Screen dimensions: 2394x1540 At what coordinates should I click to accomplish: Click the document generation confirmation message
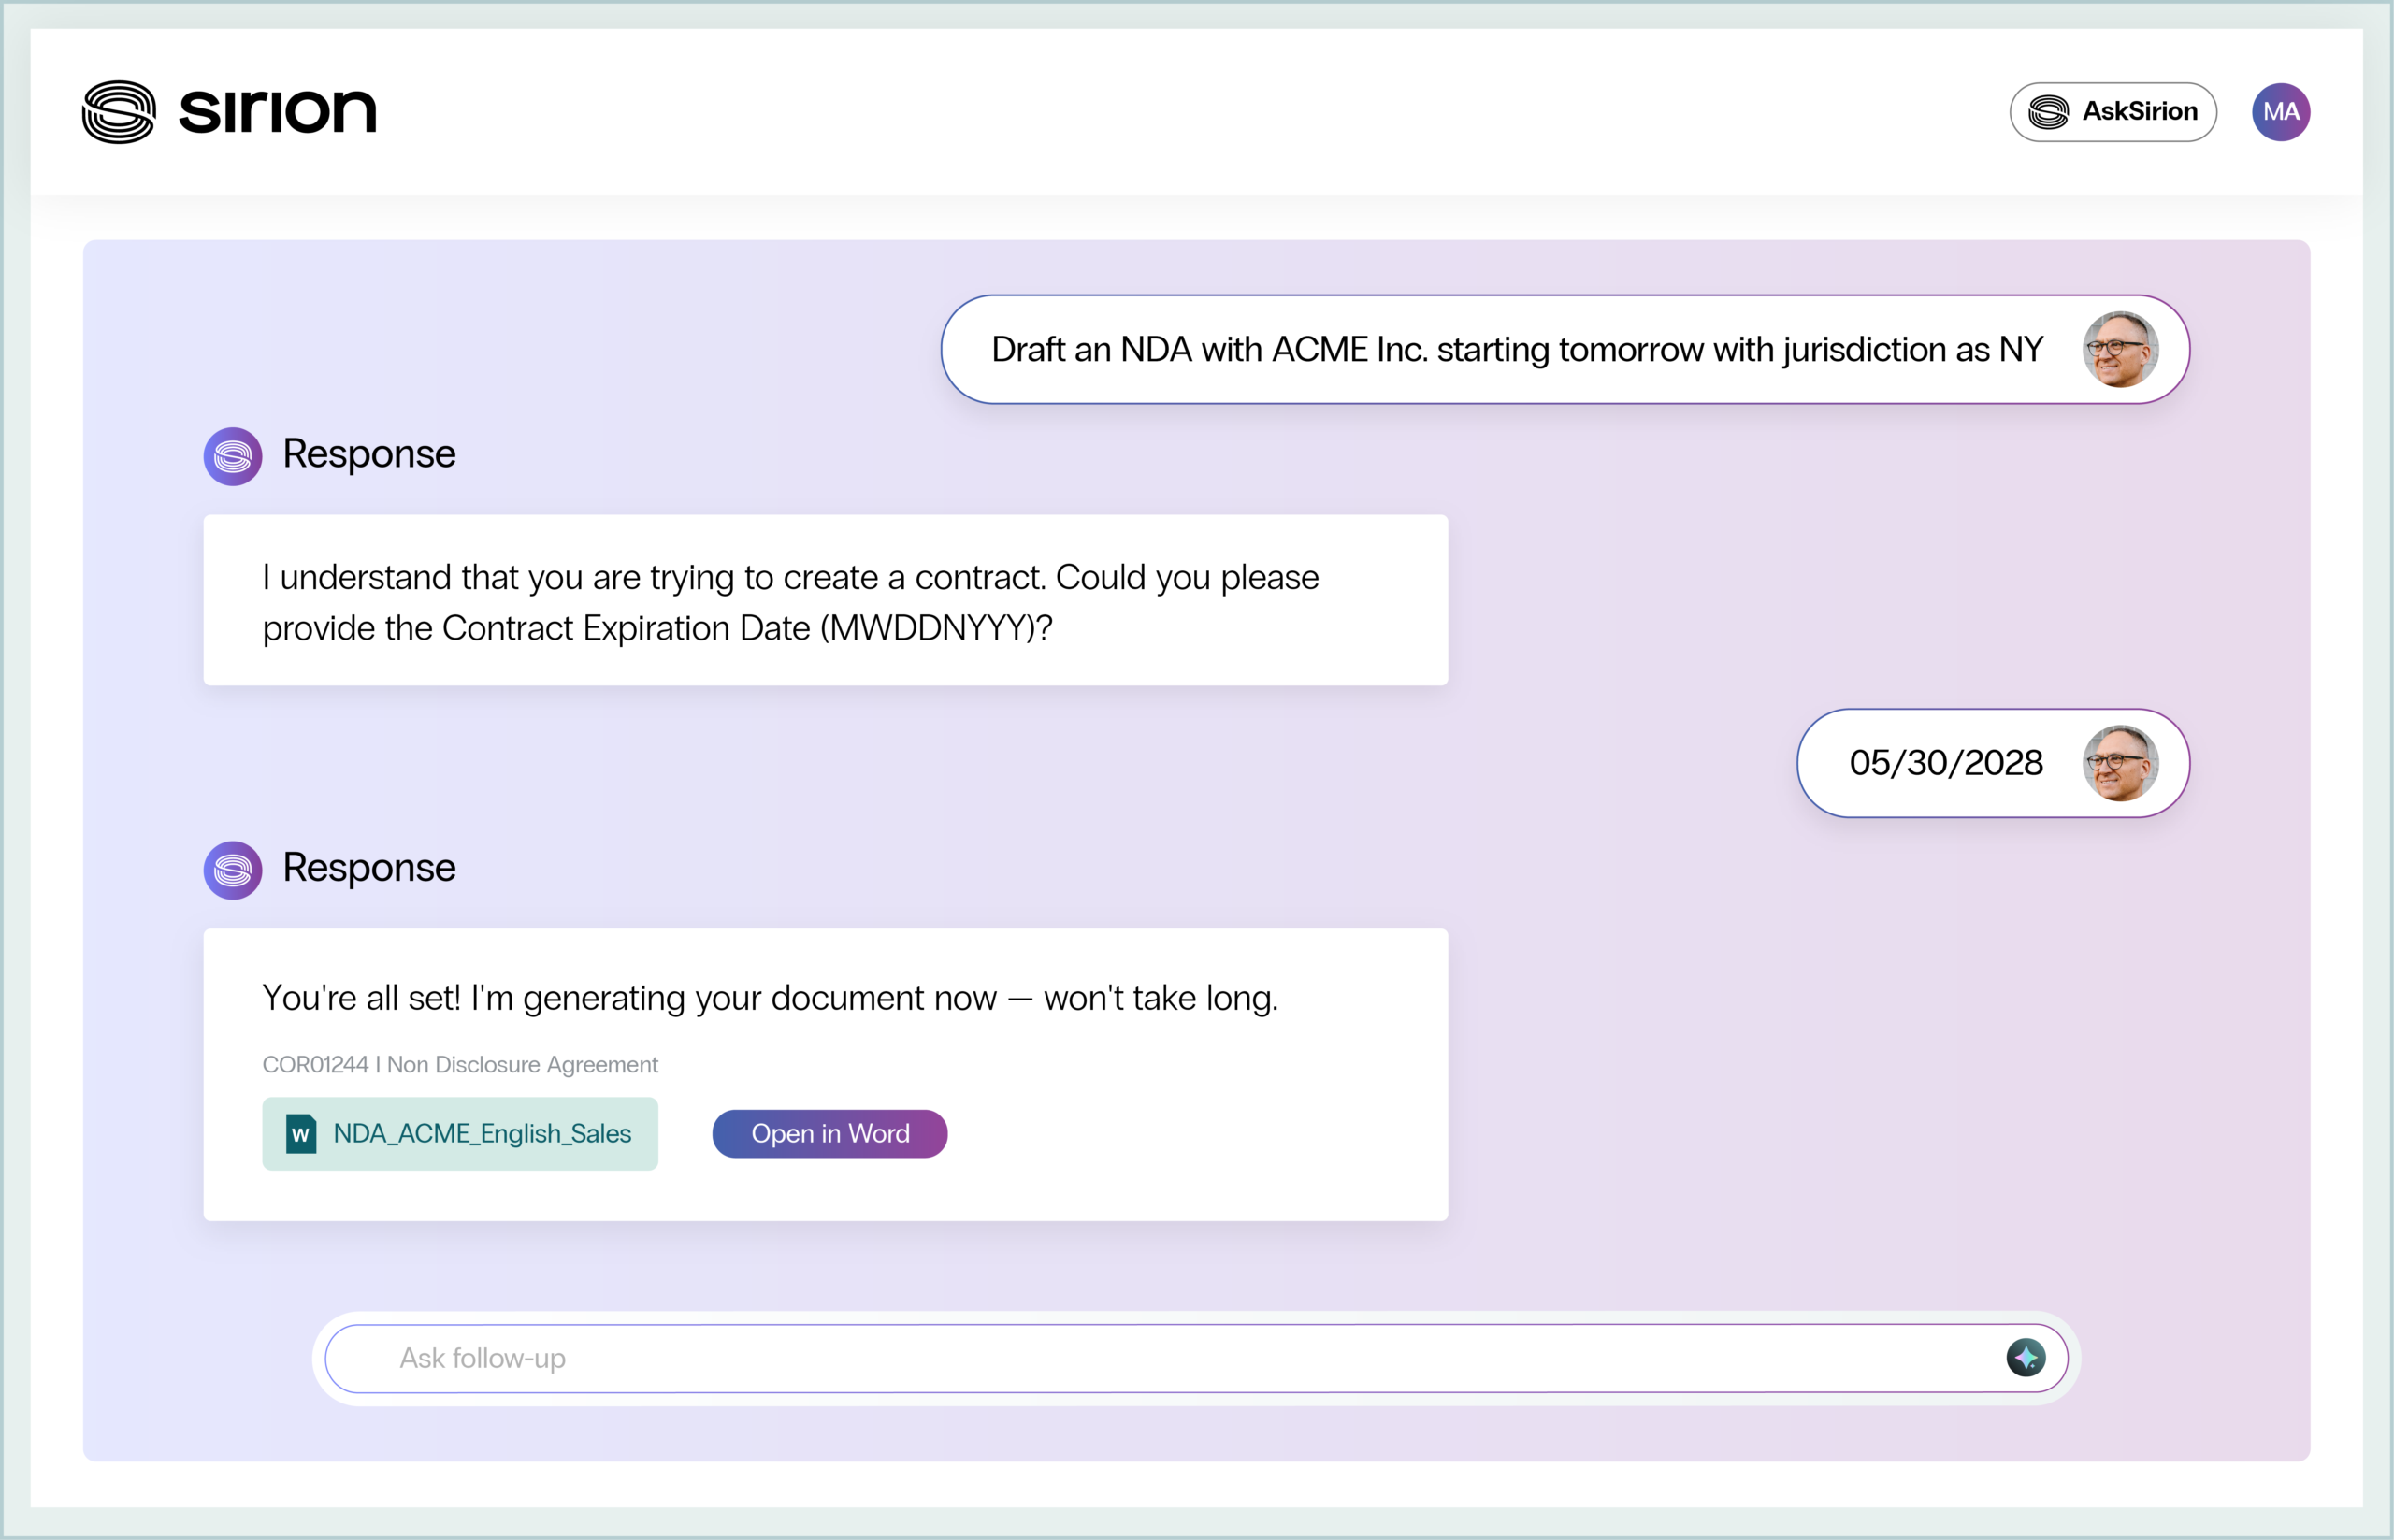pos(769,997)
